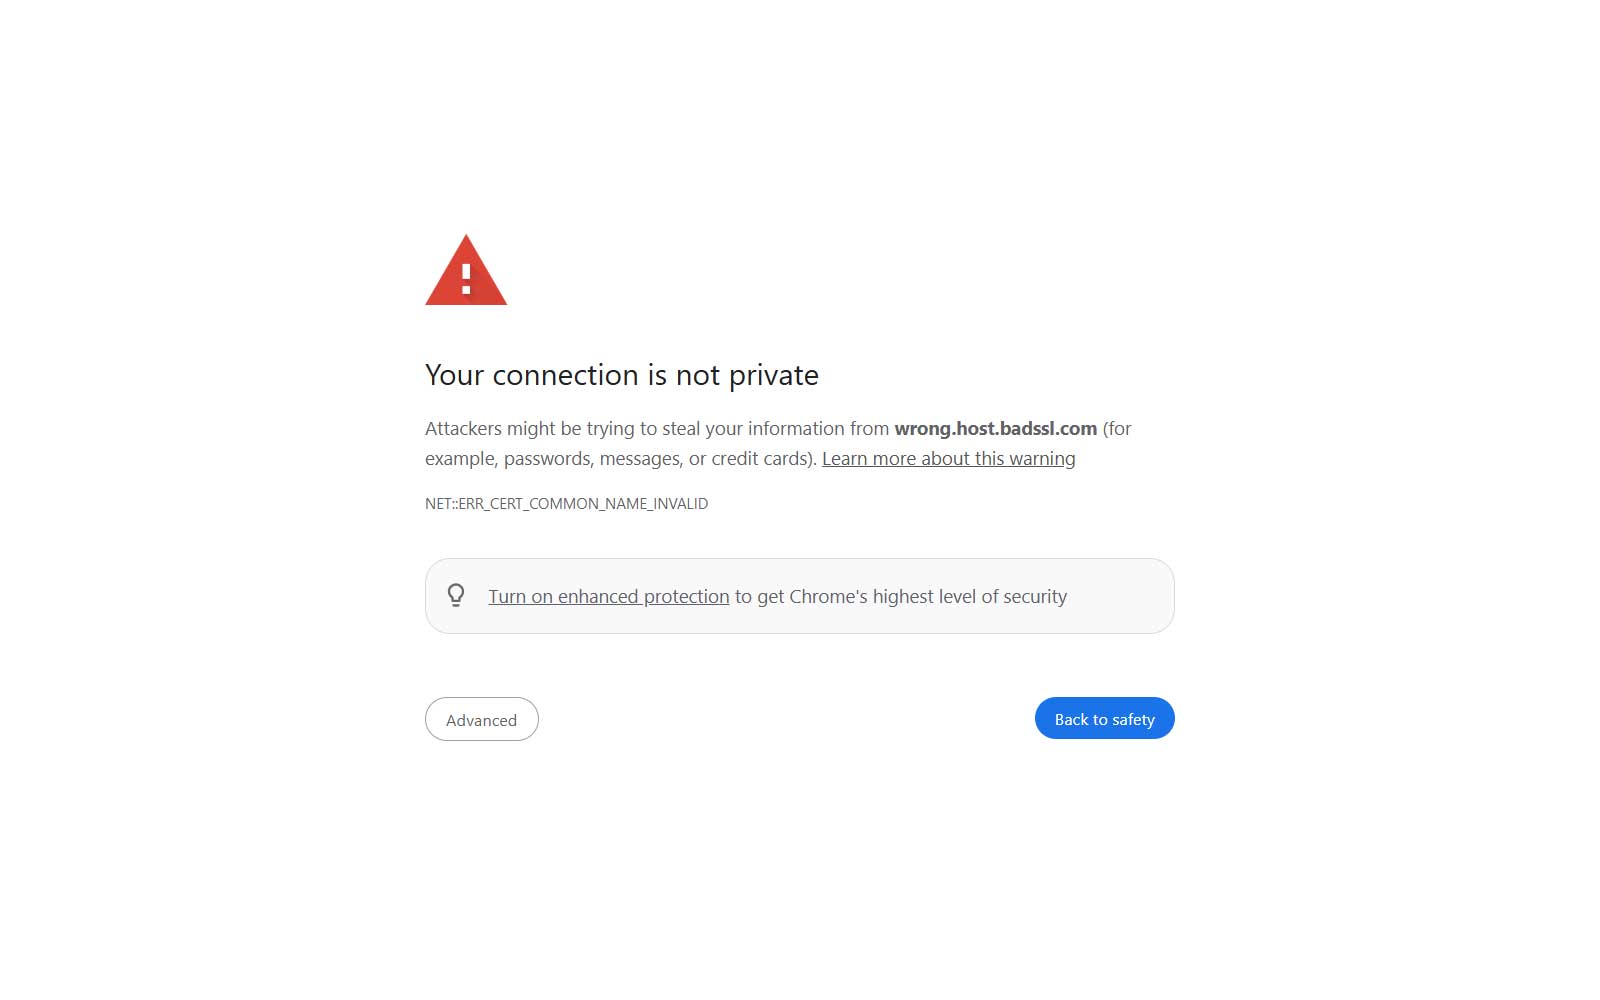This screenshot has width=1600, height=1000.
Task: Click the word Attackers in the warning
Action: pos(463,428)
